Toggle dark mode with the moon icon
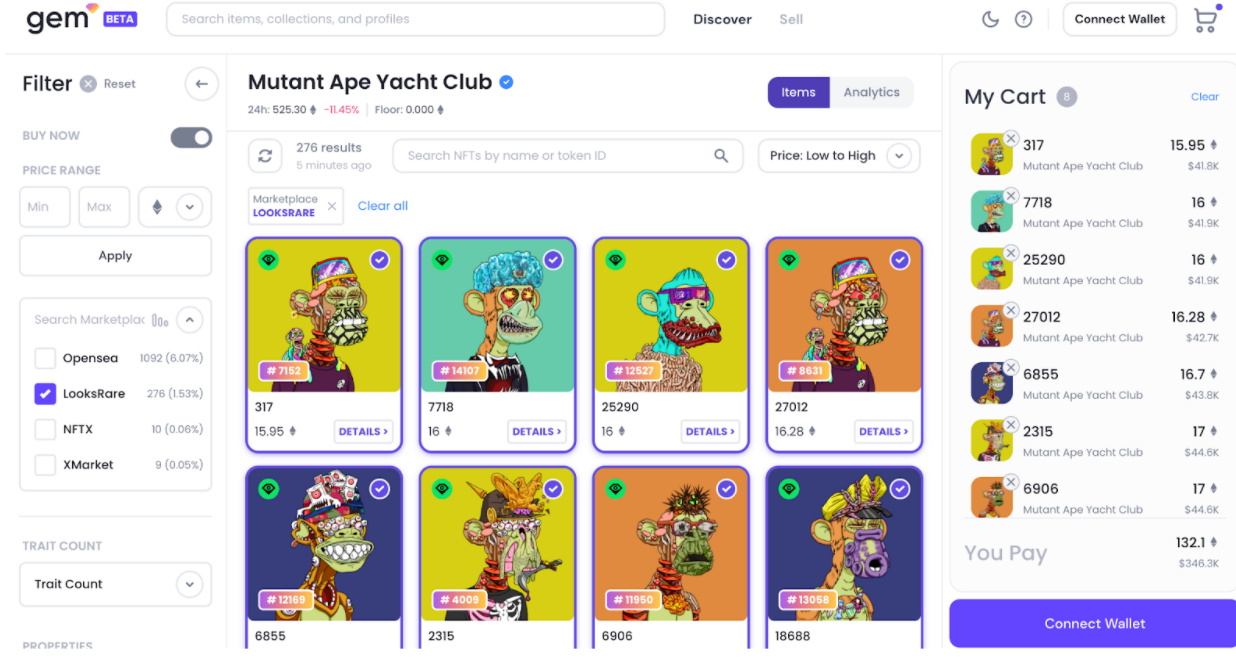This screenshot has width=1236, height=662. pos(990,19)
